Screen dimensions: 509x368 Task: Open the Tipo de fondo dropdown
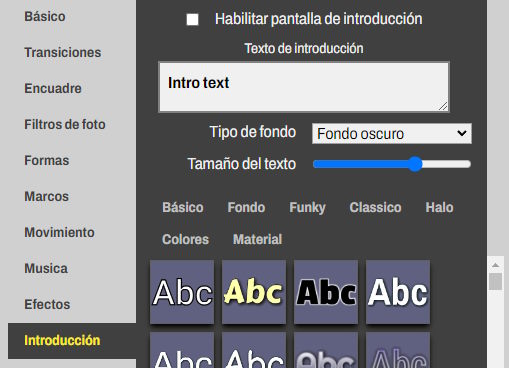(x=392, y=134)
